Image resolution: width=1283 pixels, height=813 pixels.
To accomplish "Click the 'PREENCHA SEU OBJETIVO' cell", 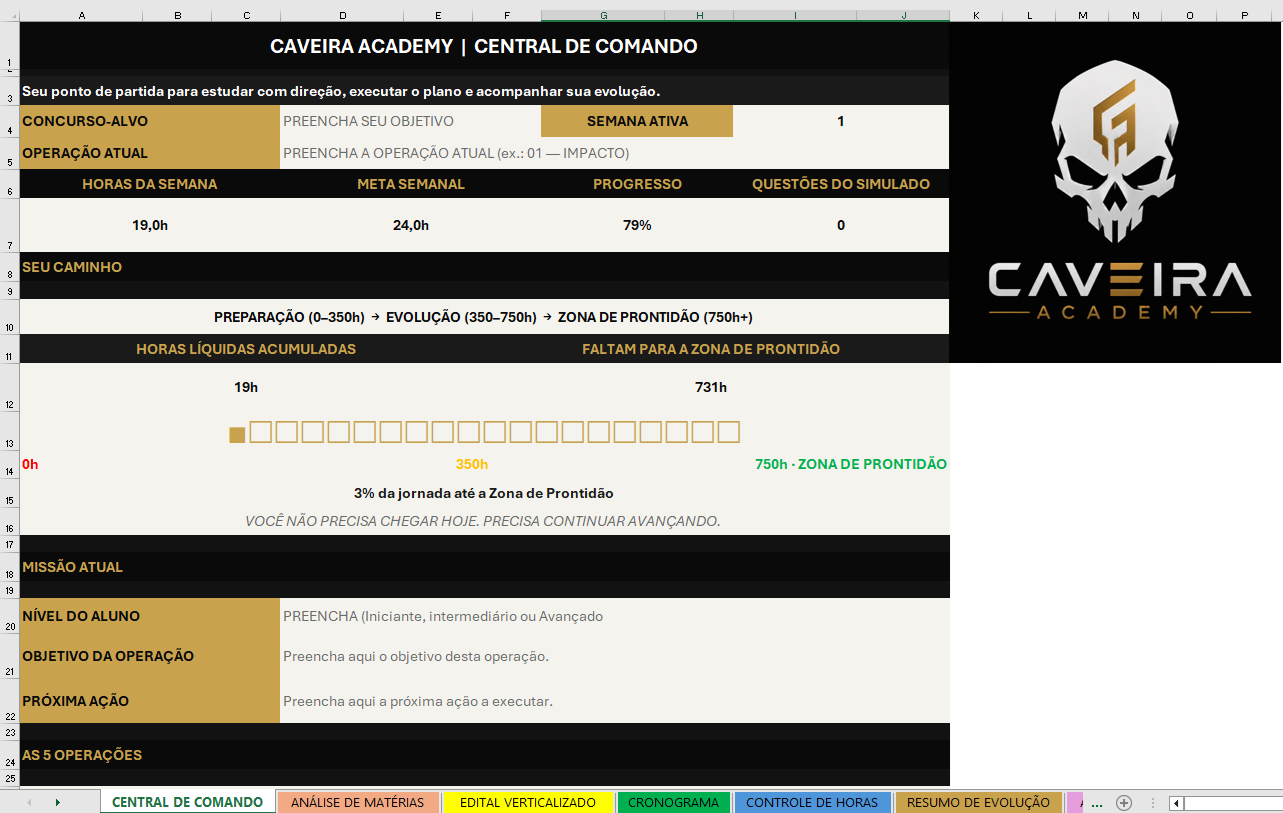I will tap(410, 121).
